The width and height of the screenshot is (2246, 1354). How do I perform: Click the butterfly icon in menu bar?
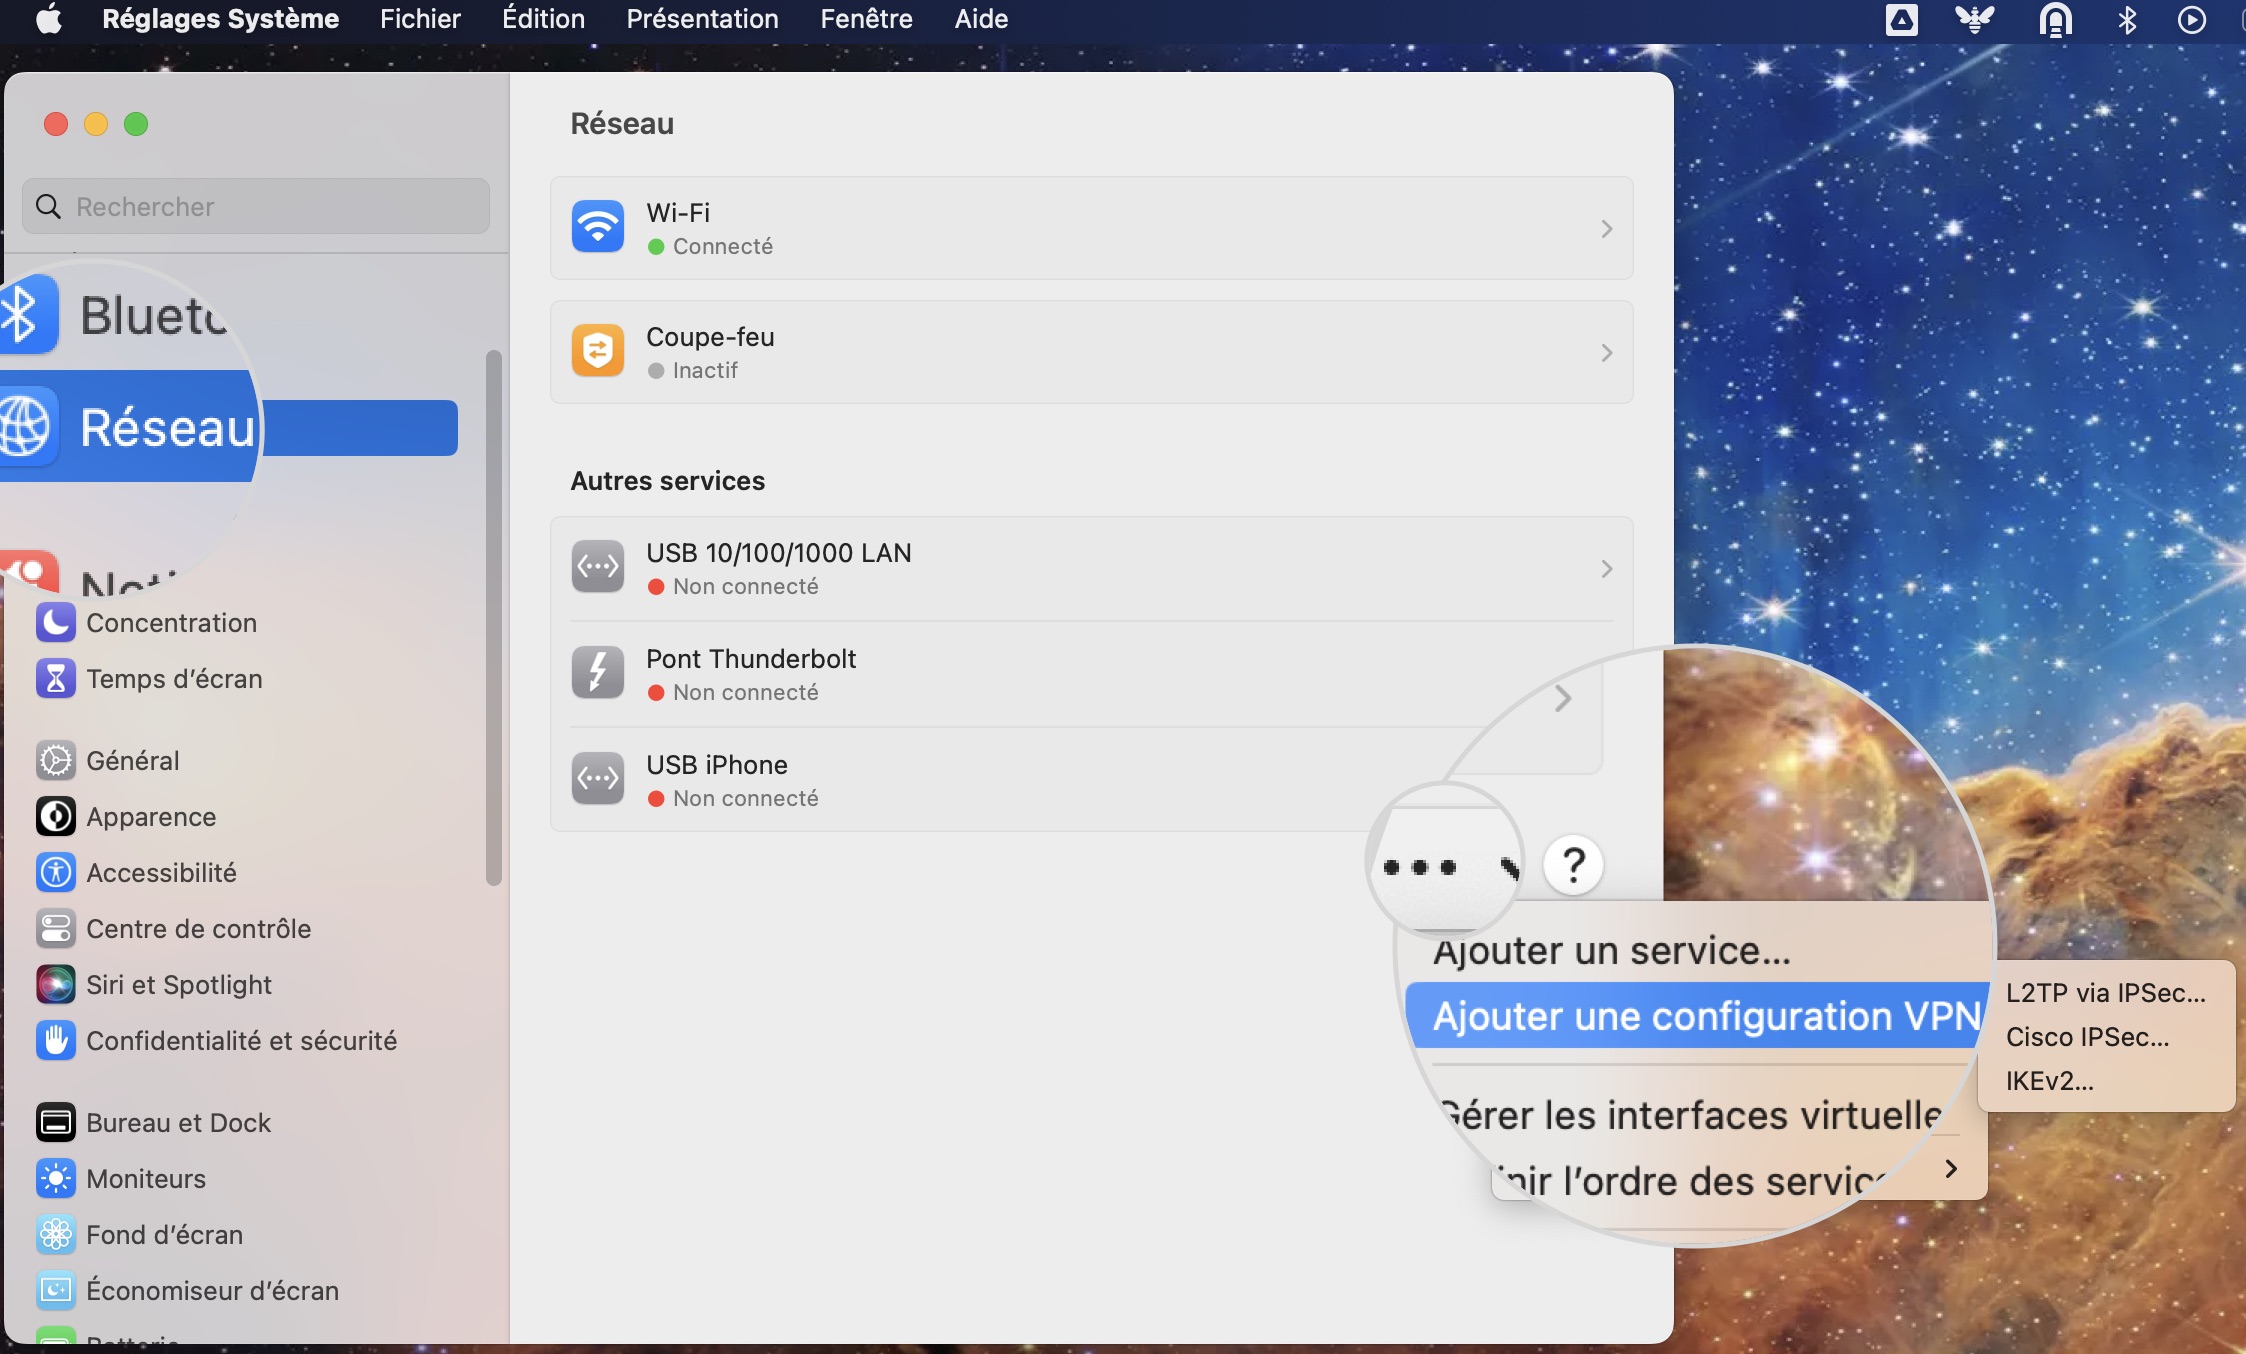pyautogui.click(x=1974, y=20)
